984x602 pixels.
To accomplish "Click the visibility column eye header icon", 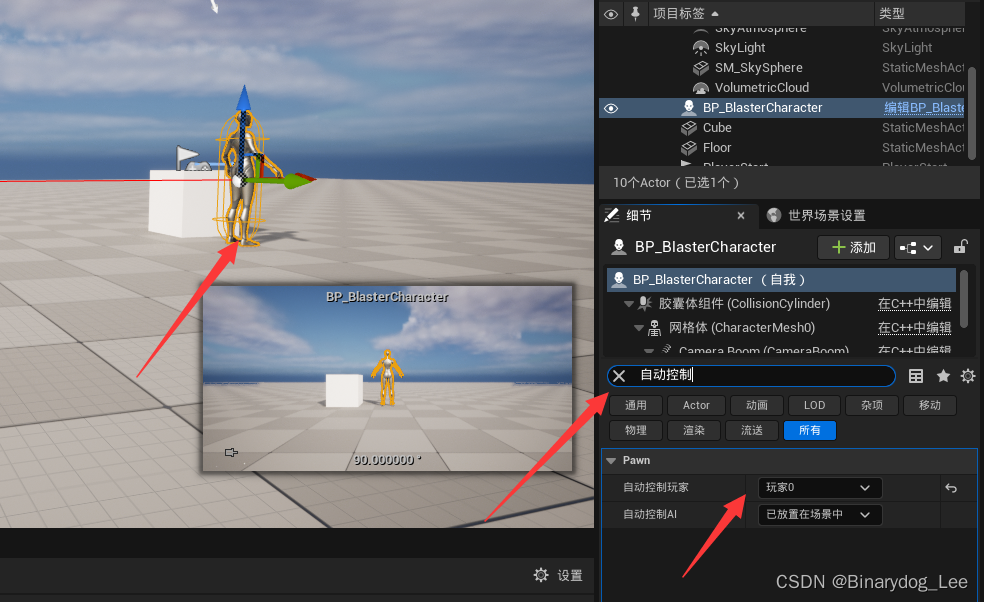I will click(x=611, y=14).
